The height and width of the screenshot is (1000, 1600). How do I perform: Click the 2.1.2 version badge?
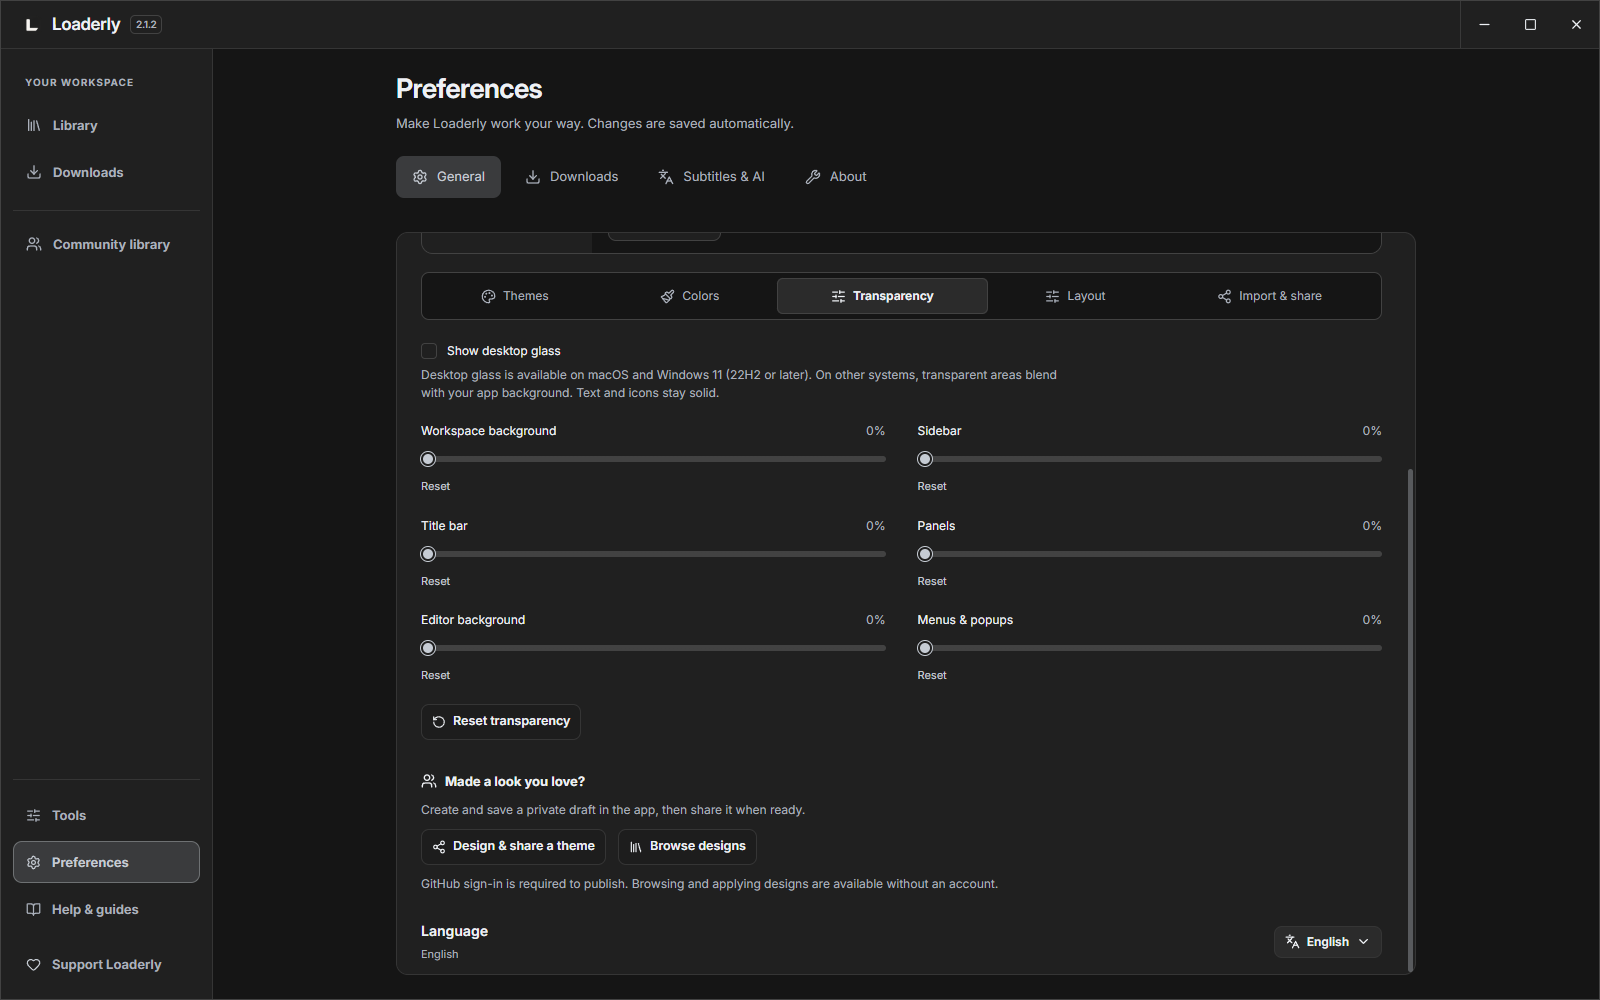tap(146, 25)
